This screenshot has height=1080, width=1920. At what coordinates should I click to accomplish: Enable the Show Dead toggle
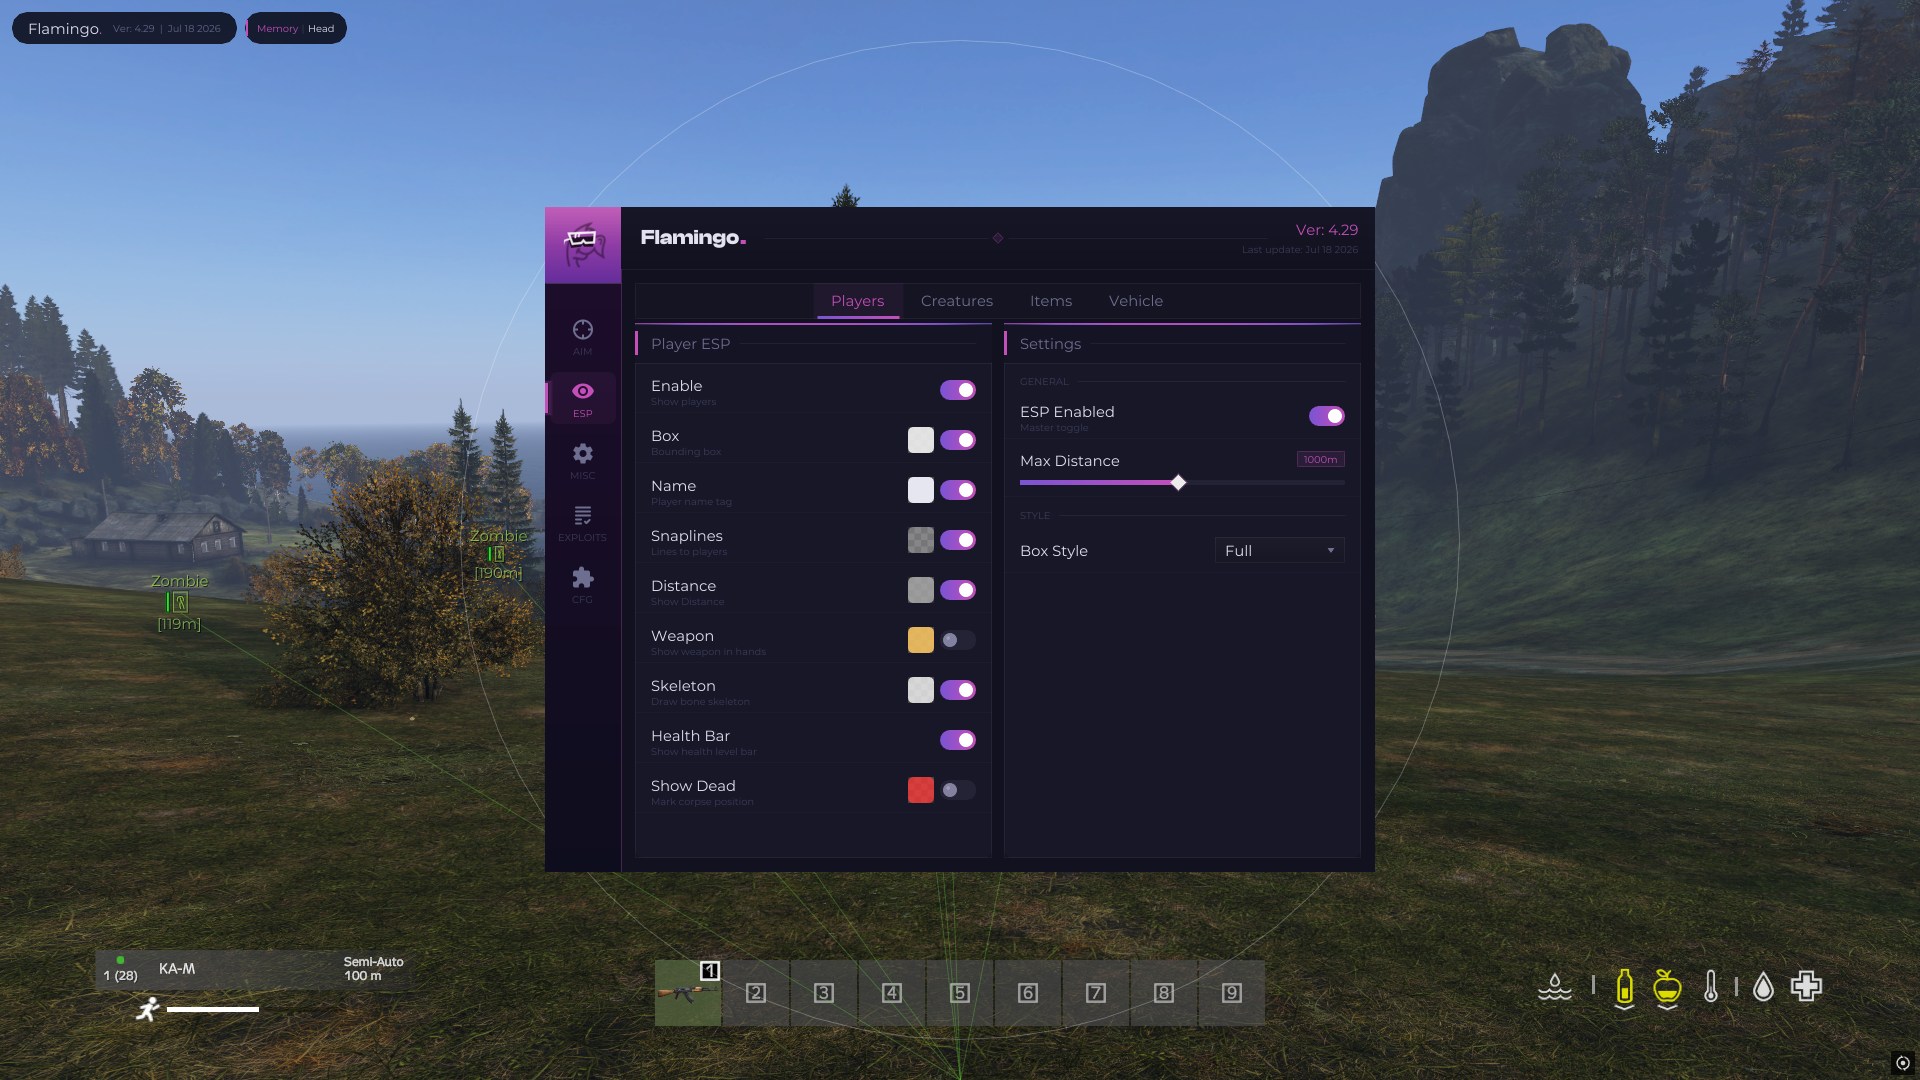(x=957, y=790)
